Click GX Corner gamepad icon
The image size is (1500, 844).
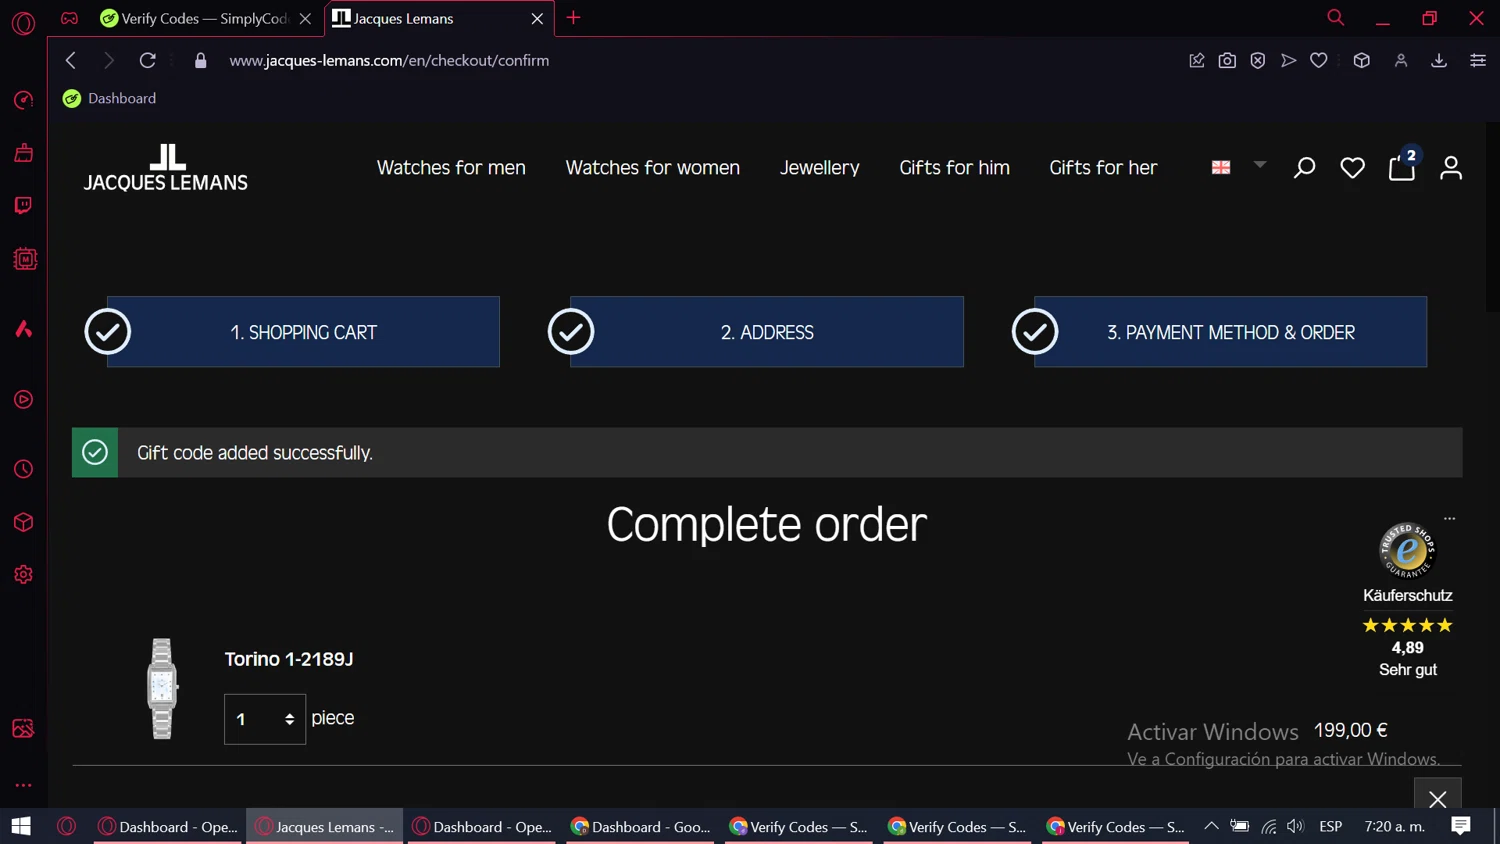[69, 18]
